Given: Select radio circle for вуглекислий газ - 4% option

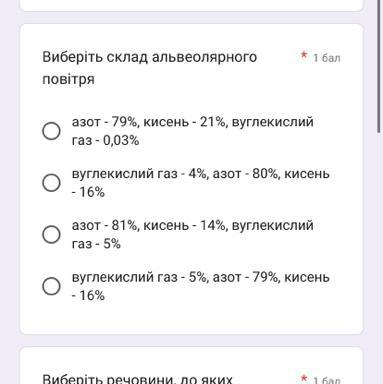Looking at the screenshot, I should tap(51, 183).
